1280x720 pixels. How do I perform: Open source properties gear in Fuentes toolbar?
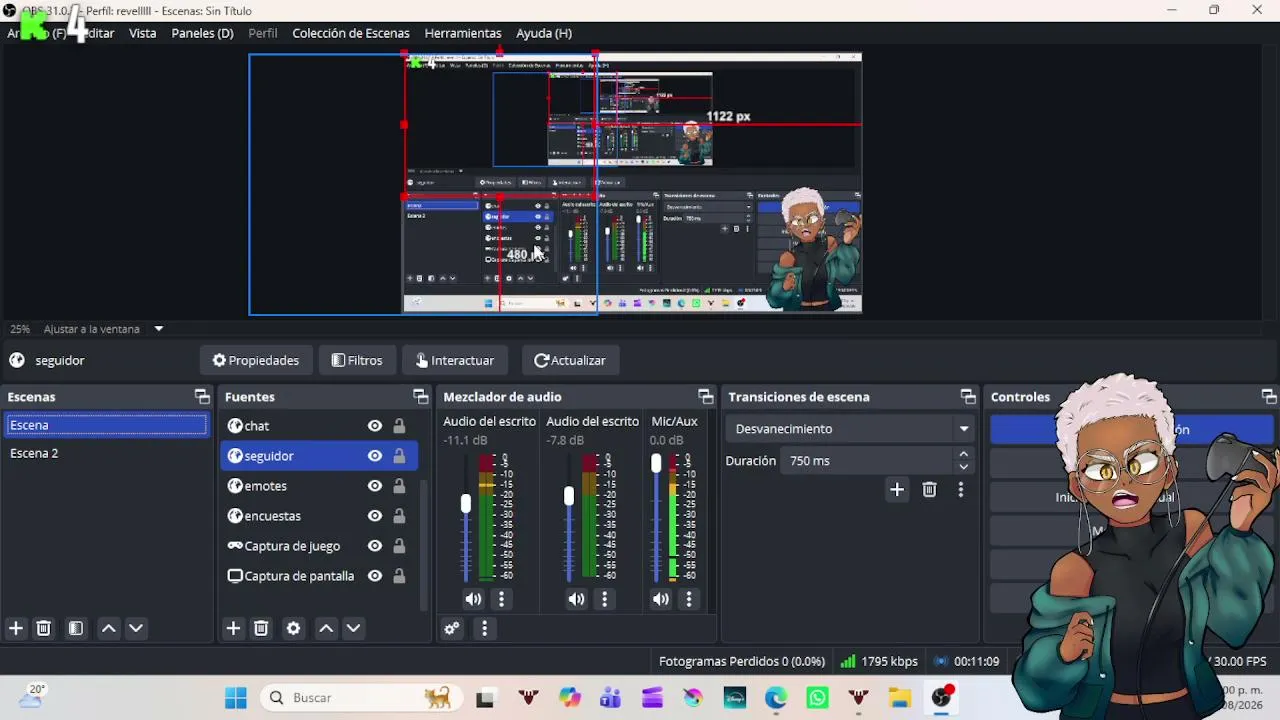pos(293,628)
